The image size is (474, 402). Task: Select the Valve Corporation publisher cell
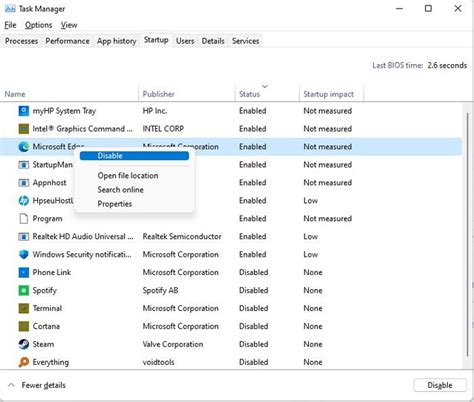click(x=173, y=344)
